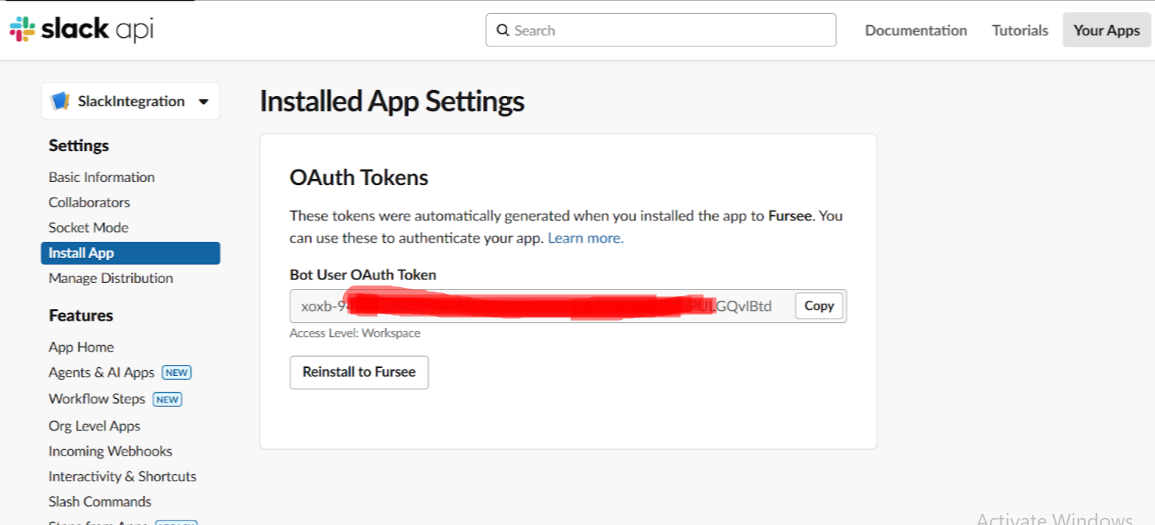The width and height of the screenshot is (1155, 525).
Task: Open the Tutorials page
Action: click(1019, 30)
